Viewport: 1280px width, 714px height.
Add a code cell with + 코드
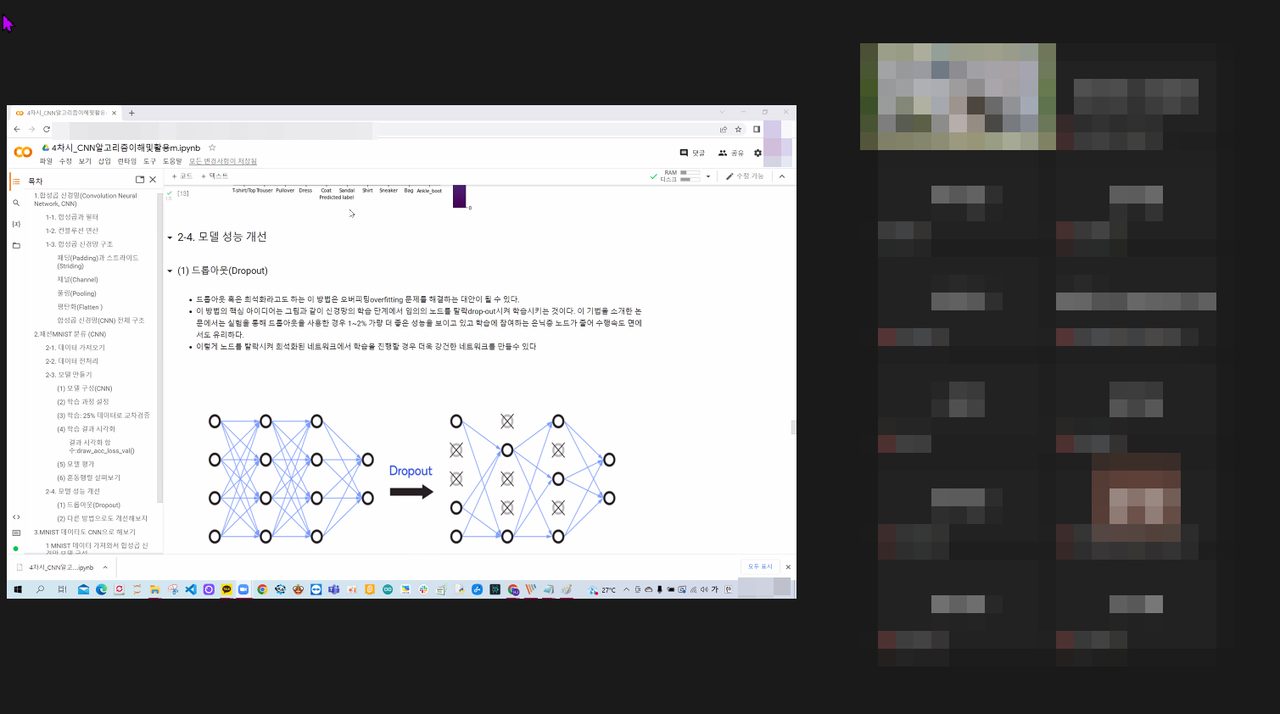182,176
